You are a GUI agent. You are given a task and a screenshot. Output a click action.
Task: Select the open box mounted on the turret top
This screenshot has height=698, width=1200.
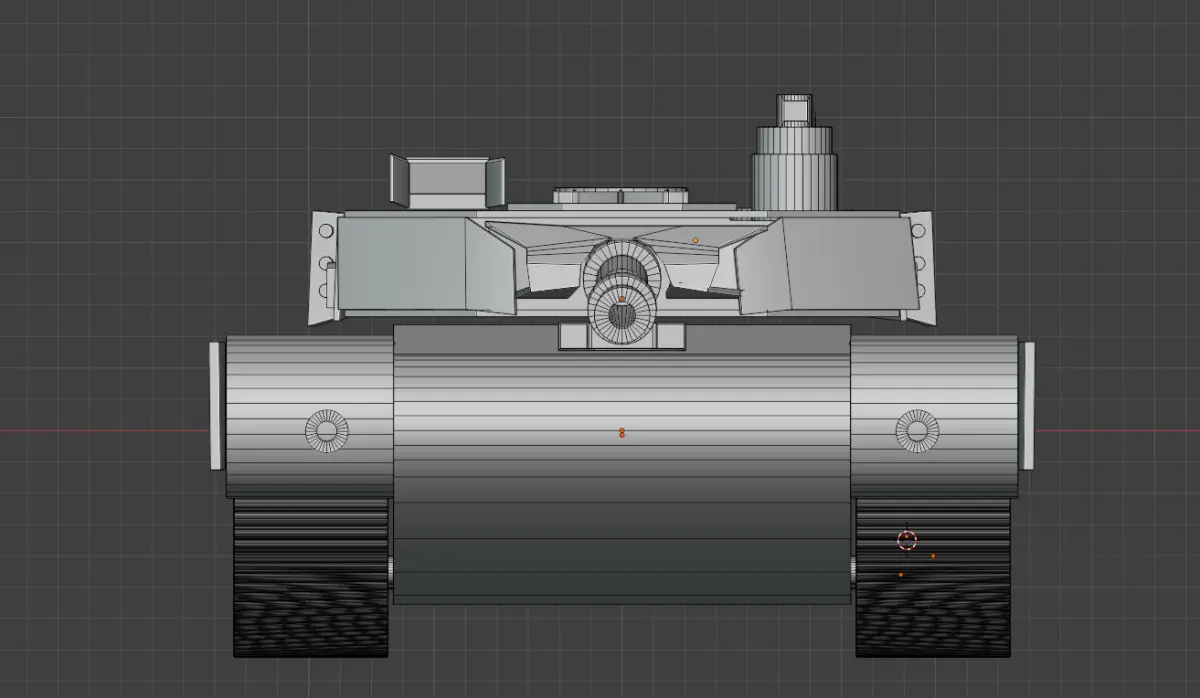point(446,182)
